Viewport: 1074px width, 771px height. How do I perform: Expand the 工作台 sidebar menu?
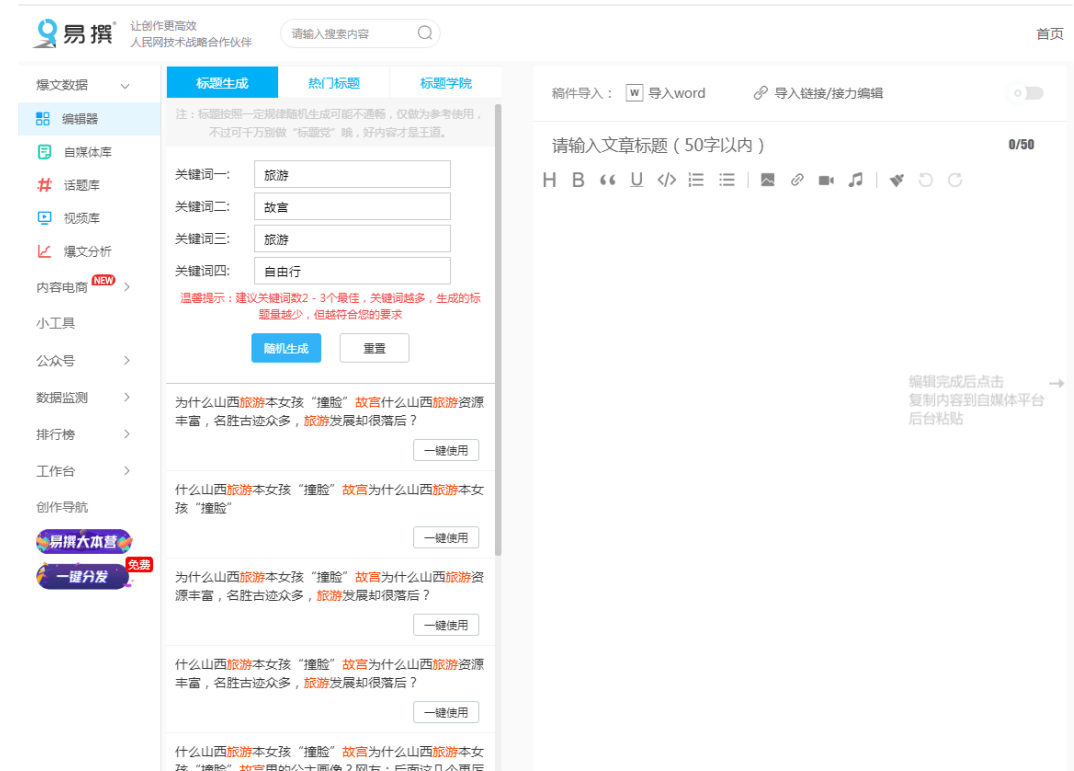pos(127,470)
